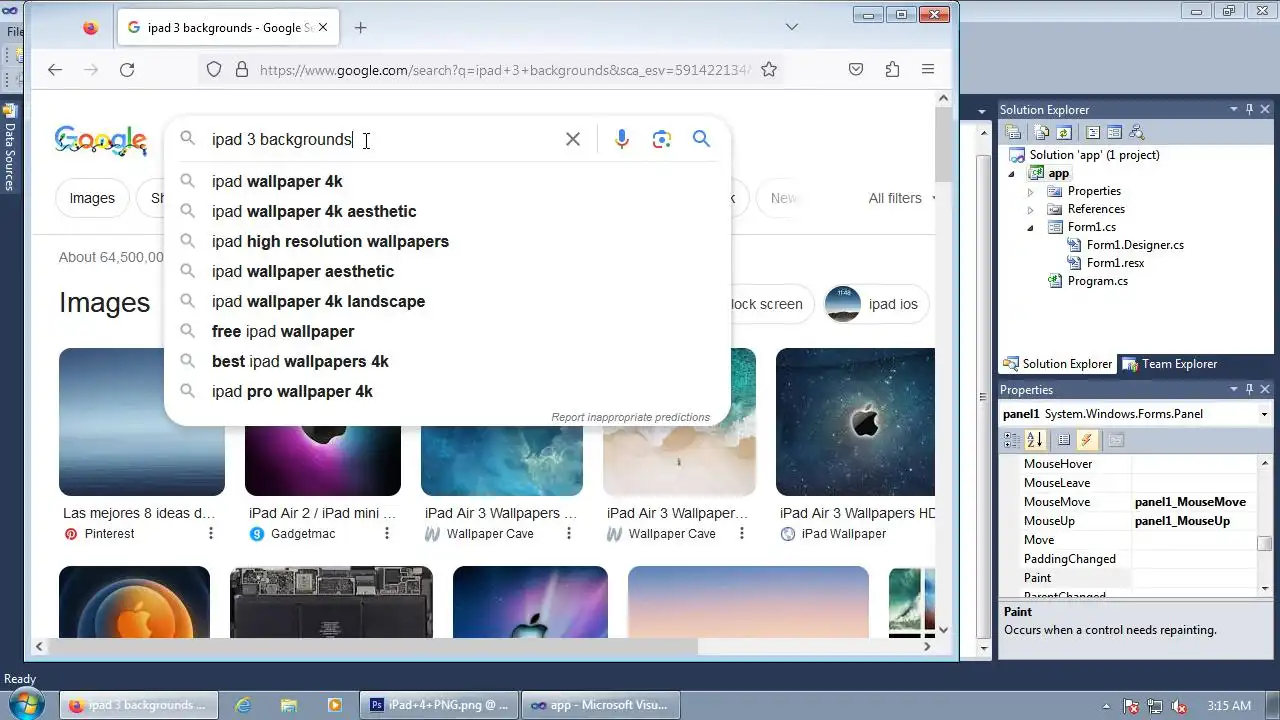1280x720 pixels.
Task: Click View Code icon in Solution Explorer
Action: point(1093,132)
